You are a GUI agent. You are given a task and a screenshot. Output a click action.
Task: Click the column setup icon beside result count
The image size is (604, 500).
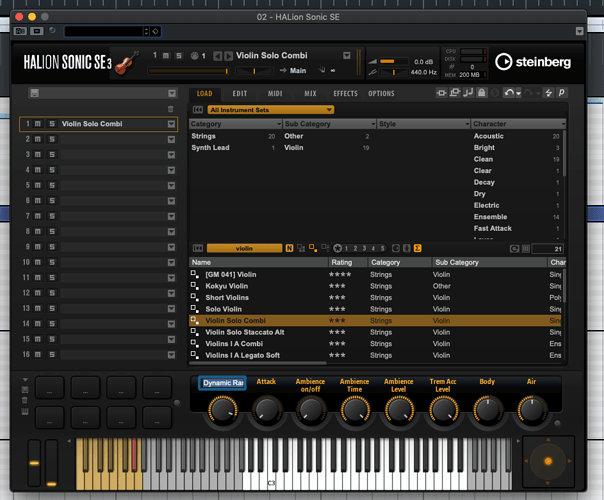526,249
